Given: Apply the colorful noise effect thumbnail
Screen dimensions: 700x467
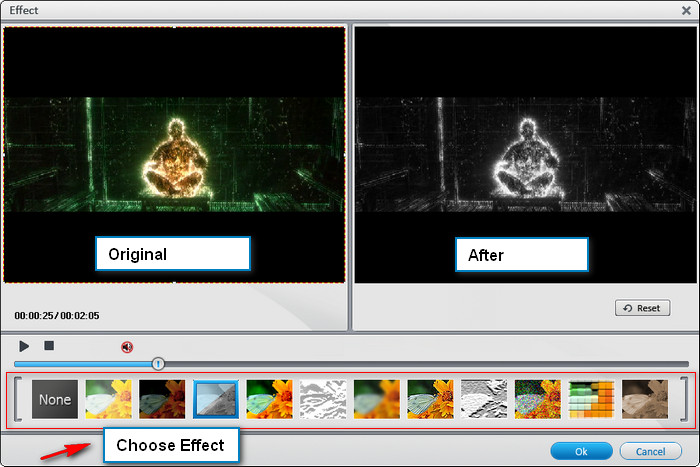Looking at the screenshot, I should (538, 399).
